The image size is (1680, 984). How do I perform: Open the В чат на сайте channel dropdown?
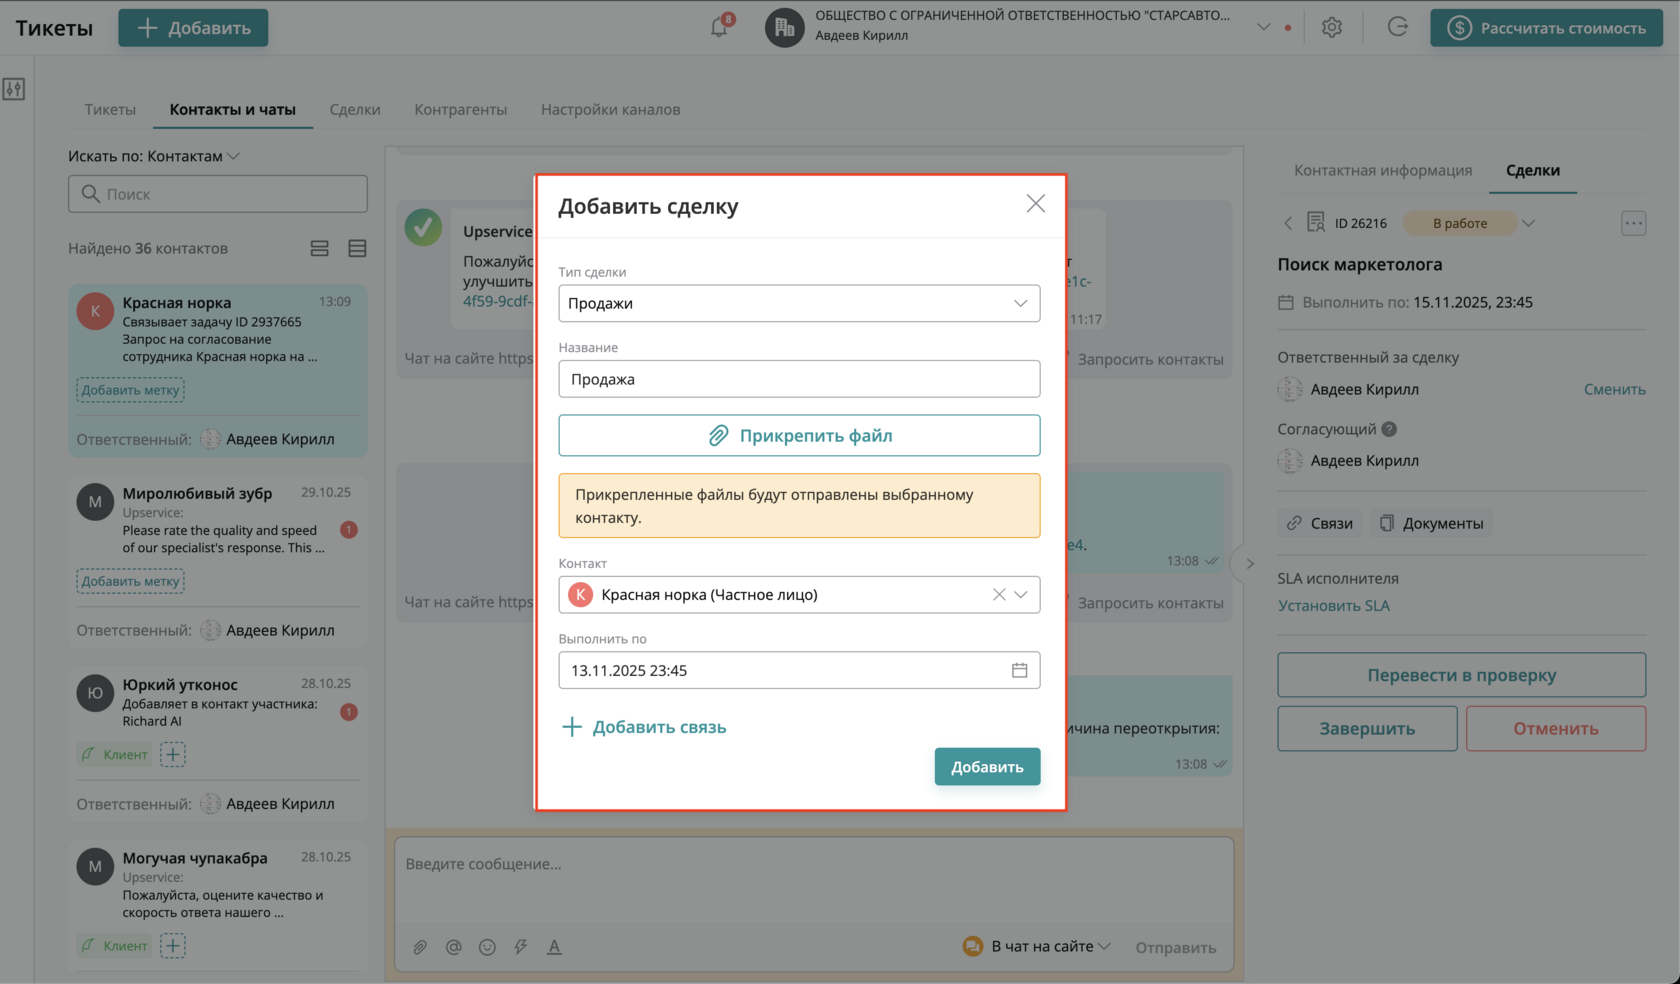pos(1037,946)
